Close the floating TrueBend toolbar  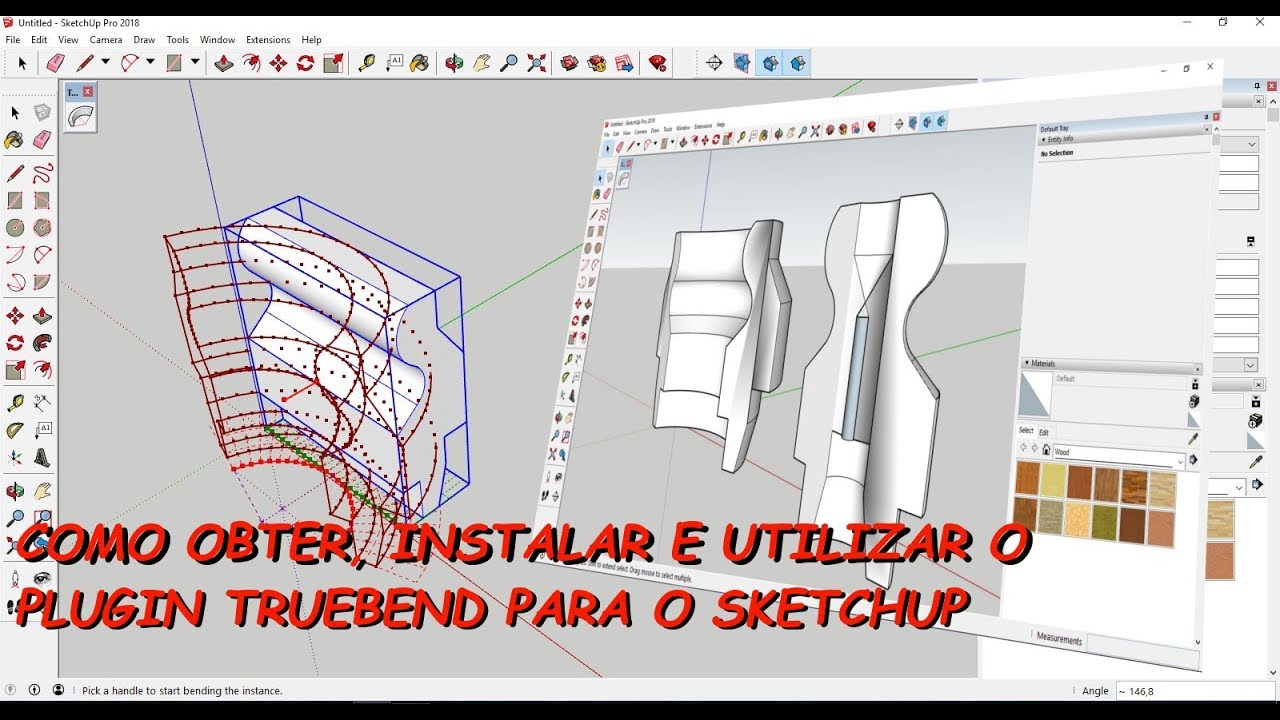[x=87, y=91]
